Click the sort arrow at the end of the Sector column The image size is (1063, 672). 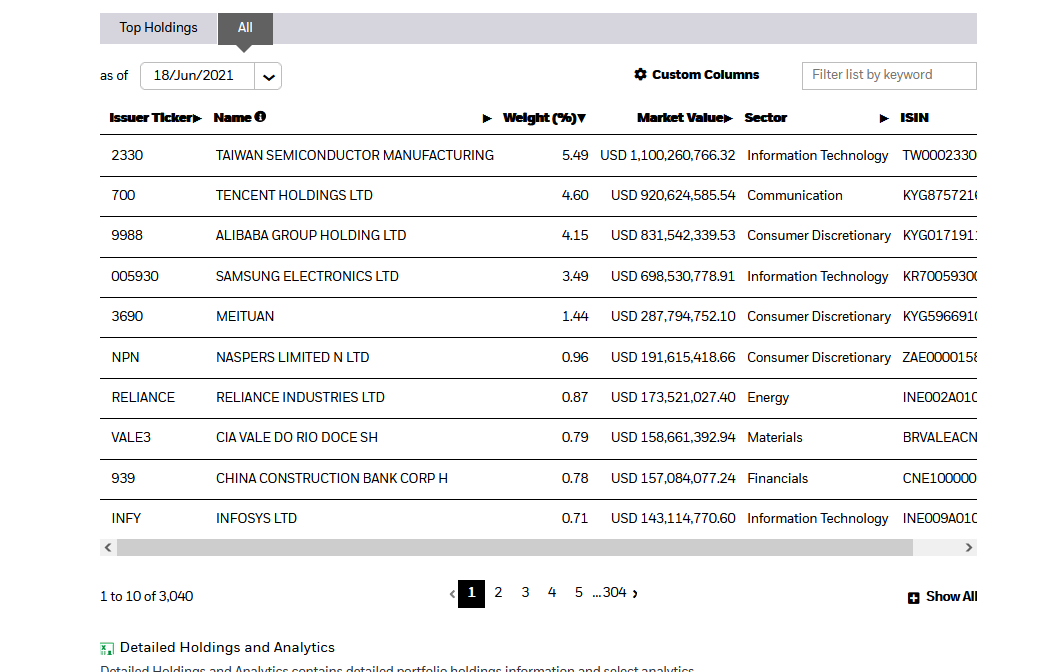pos(884,119)
